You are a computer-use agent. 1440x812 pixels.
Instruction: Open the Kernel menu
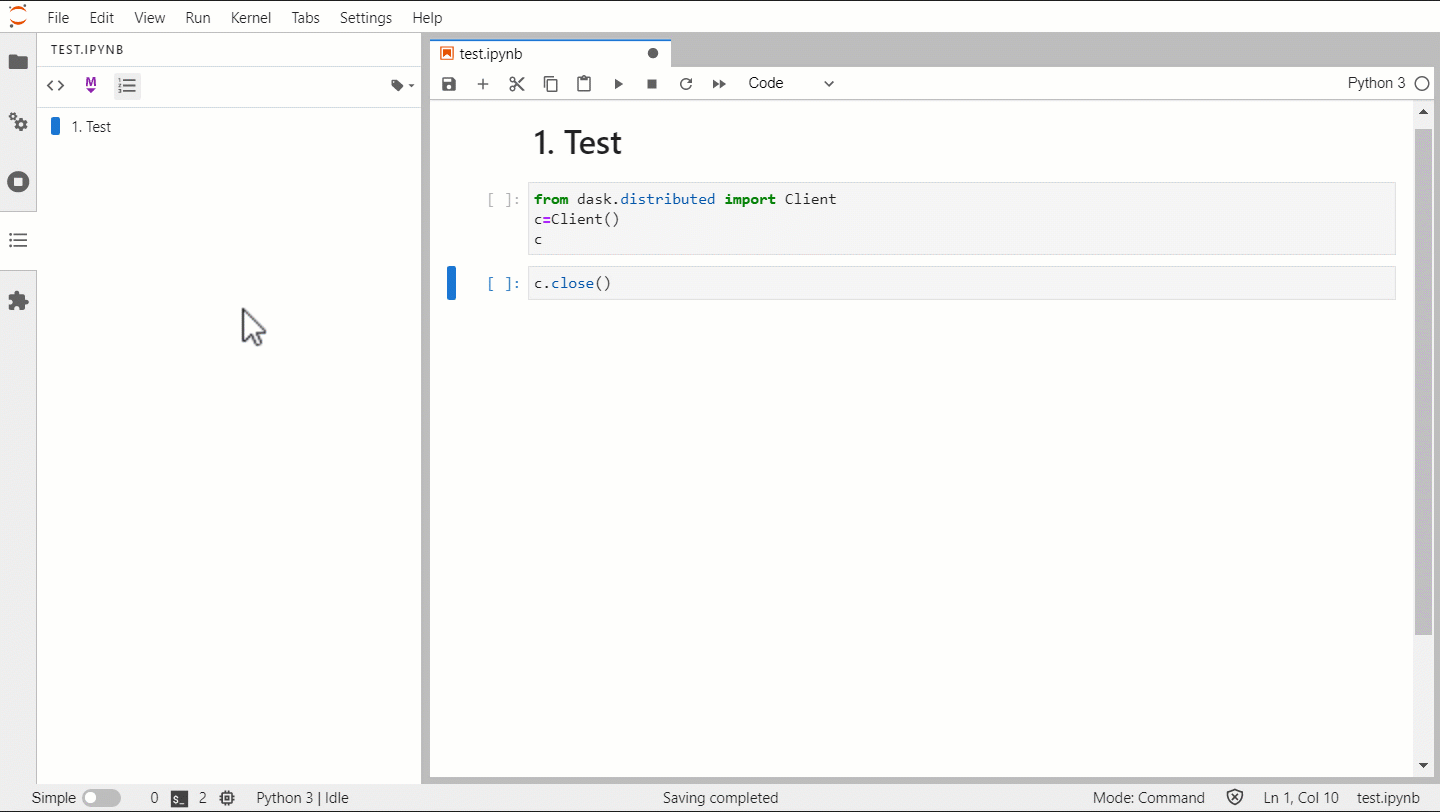[250, 18]
